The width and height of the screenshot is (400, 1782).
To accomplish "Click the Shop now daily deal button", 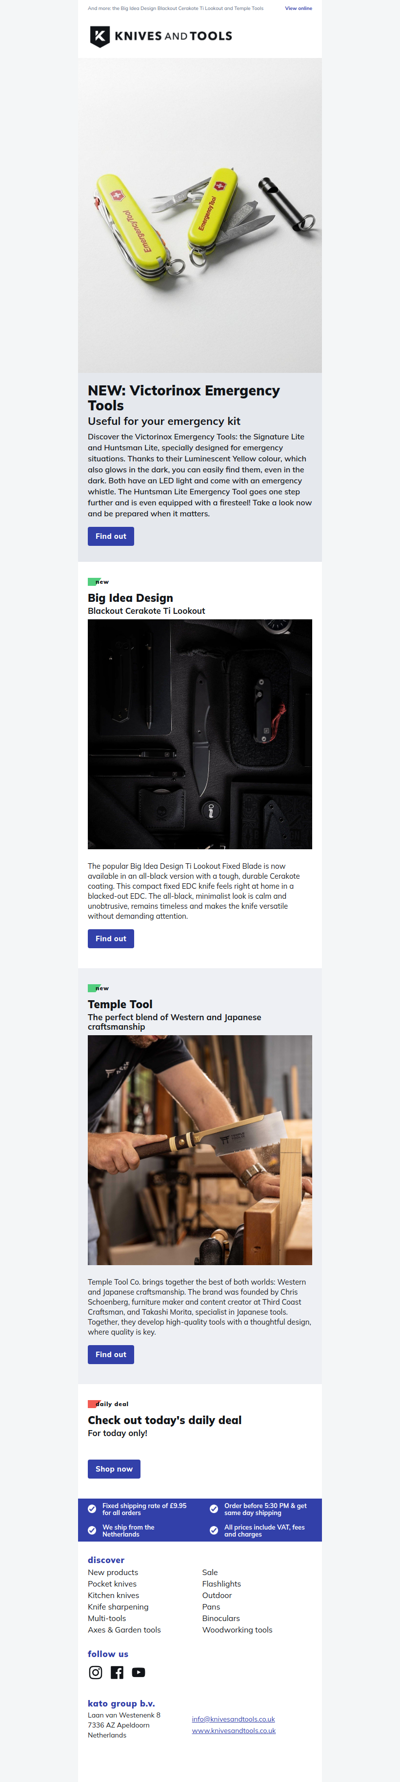I will (x=114, y=1469).
